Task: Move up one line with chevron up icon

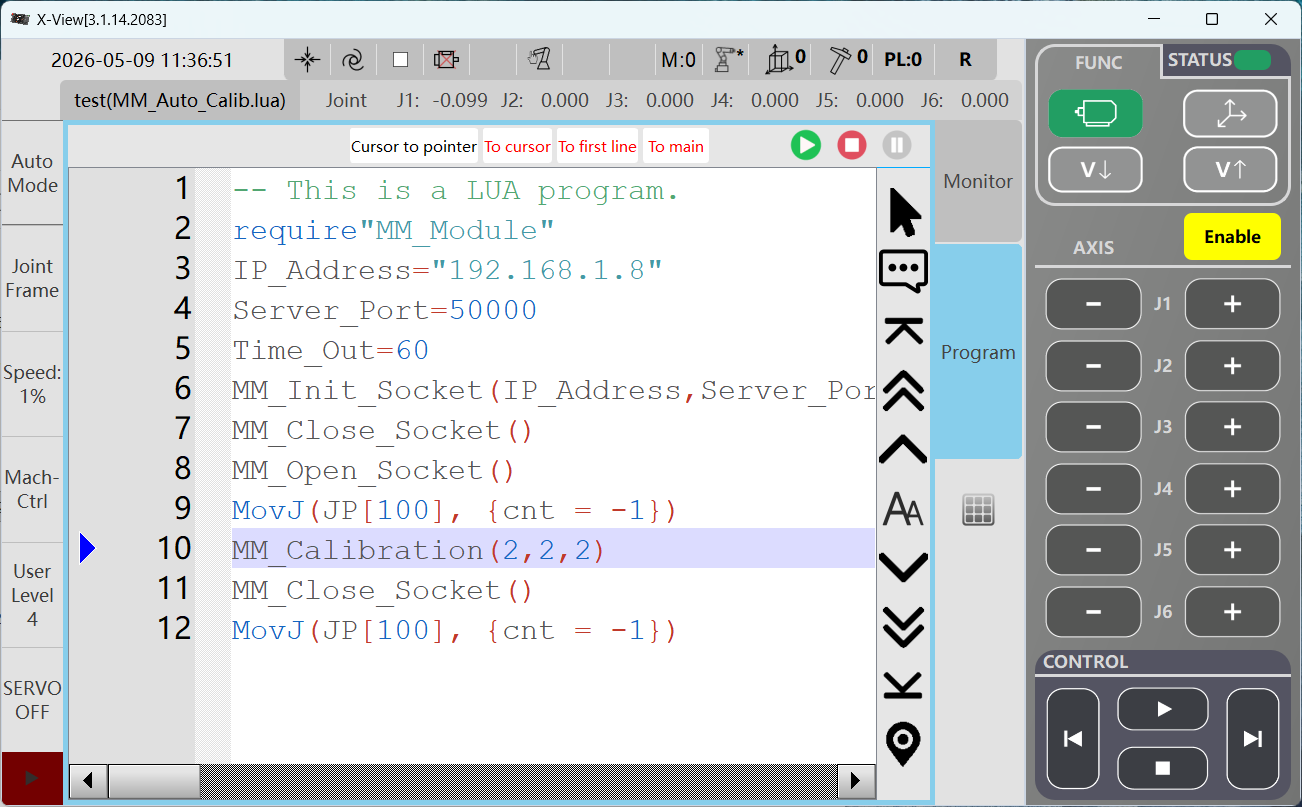Action: coord(904,449)
